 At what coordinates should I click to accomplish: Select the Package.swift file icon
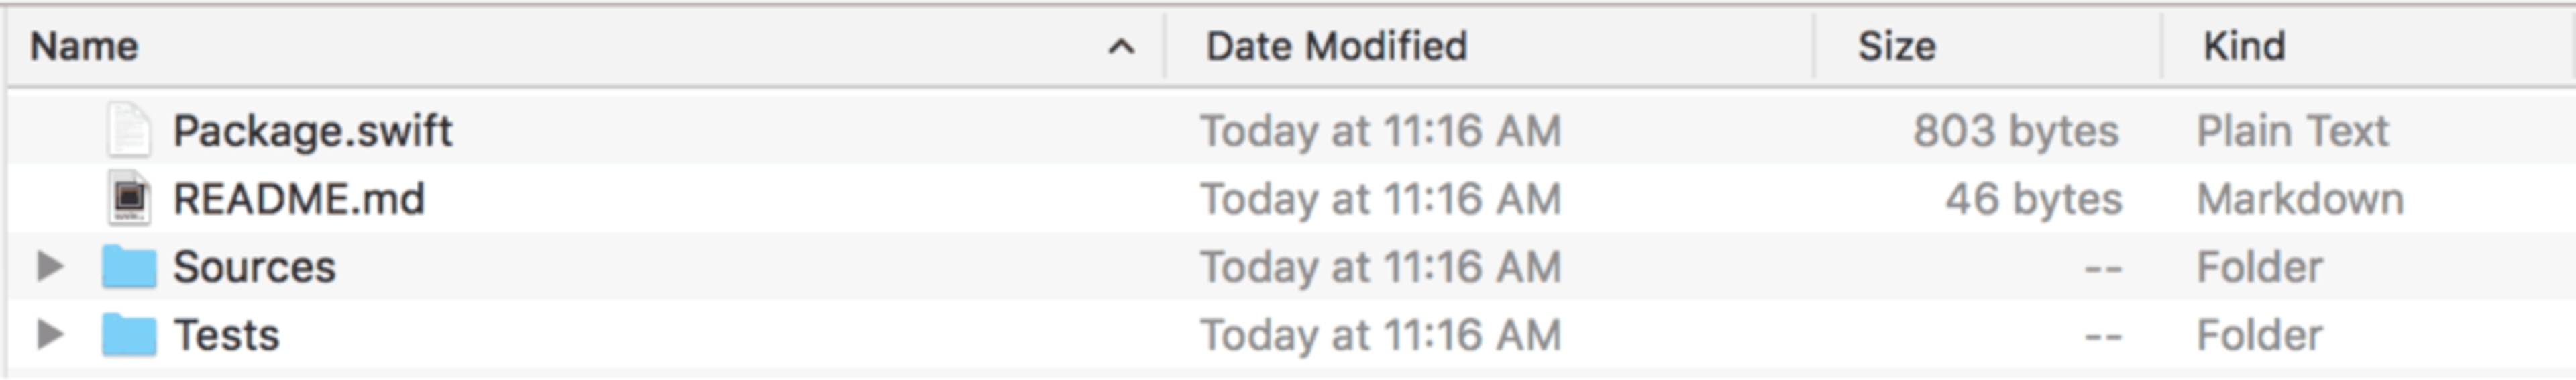pos(129,130)
